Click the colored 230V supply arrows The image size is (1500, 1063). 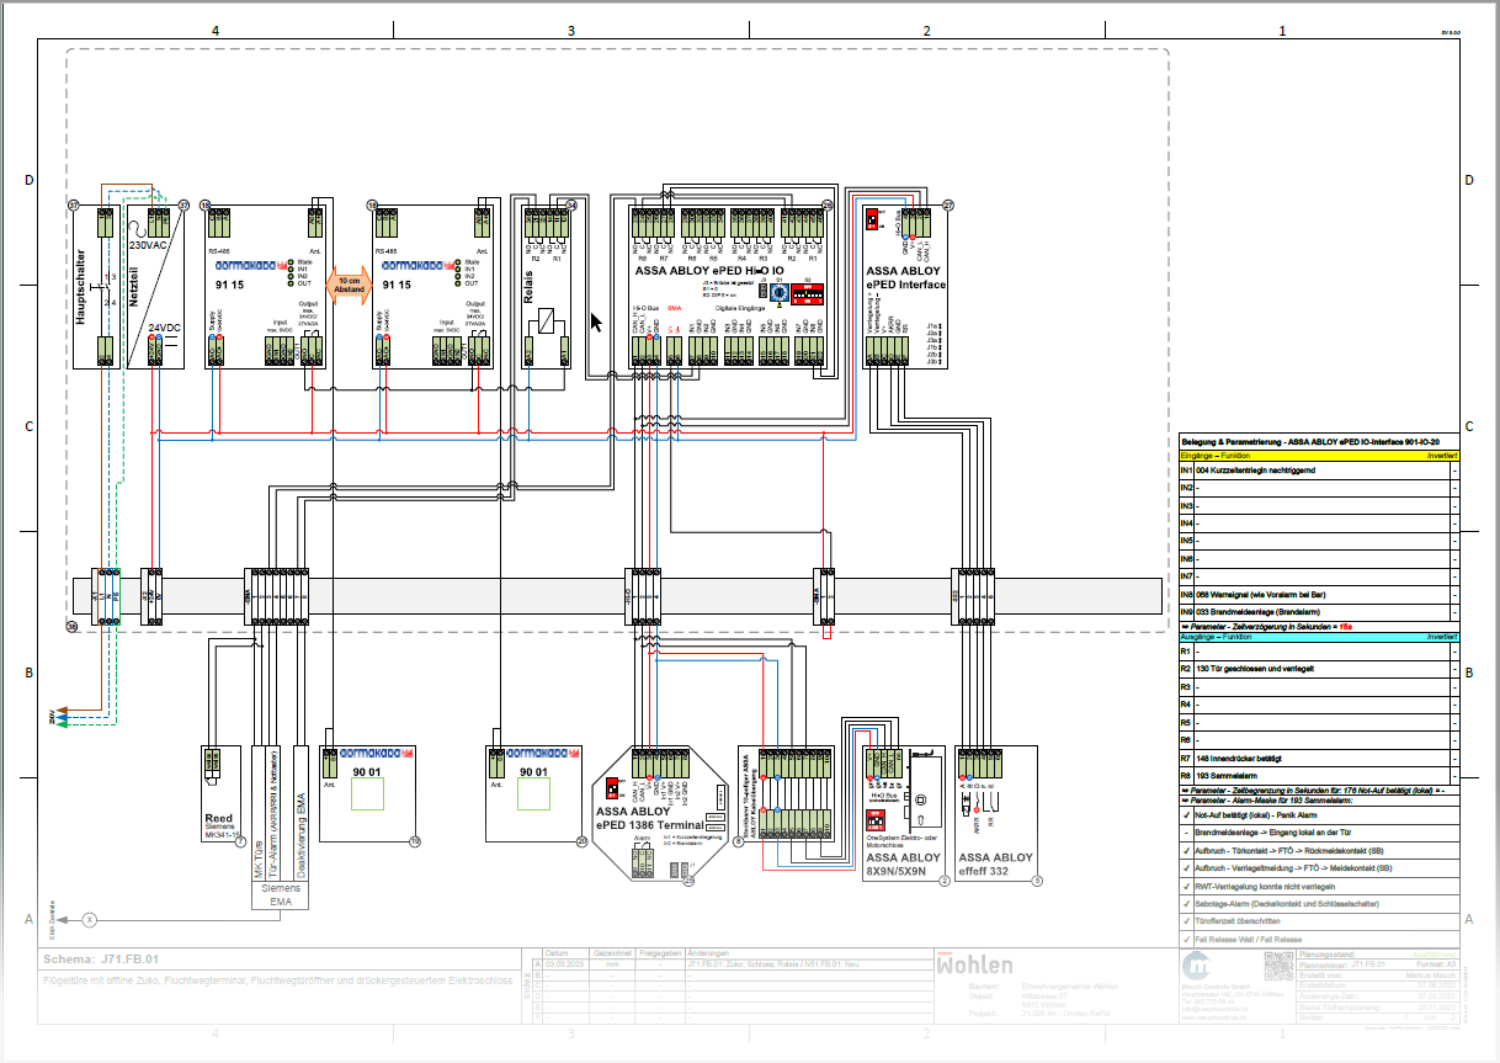[x=60, y=716]
